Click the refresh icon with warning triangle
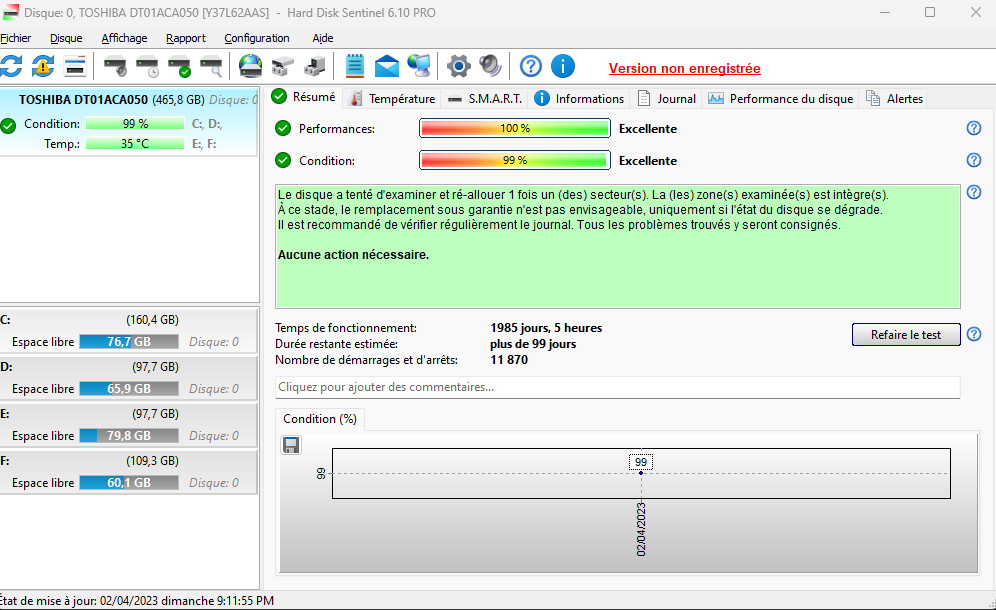 coord(43,66)
